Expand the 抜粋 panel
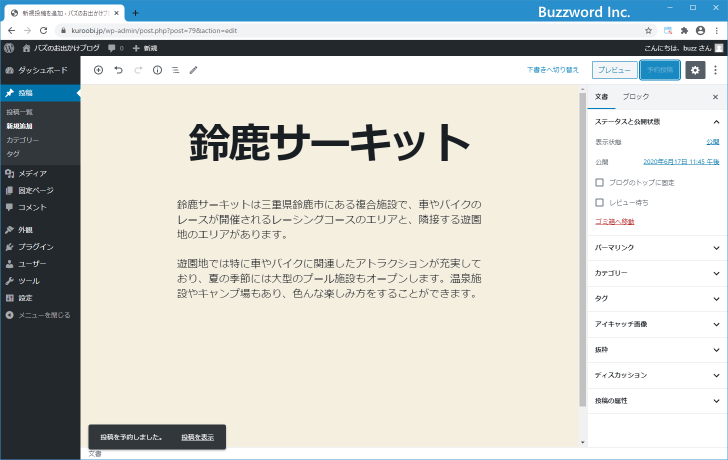728x460 pixels. point(656,350)
